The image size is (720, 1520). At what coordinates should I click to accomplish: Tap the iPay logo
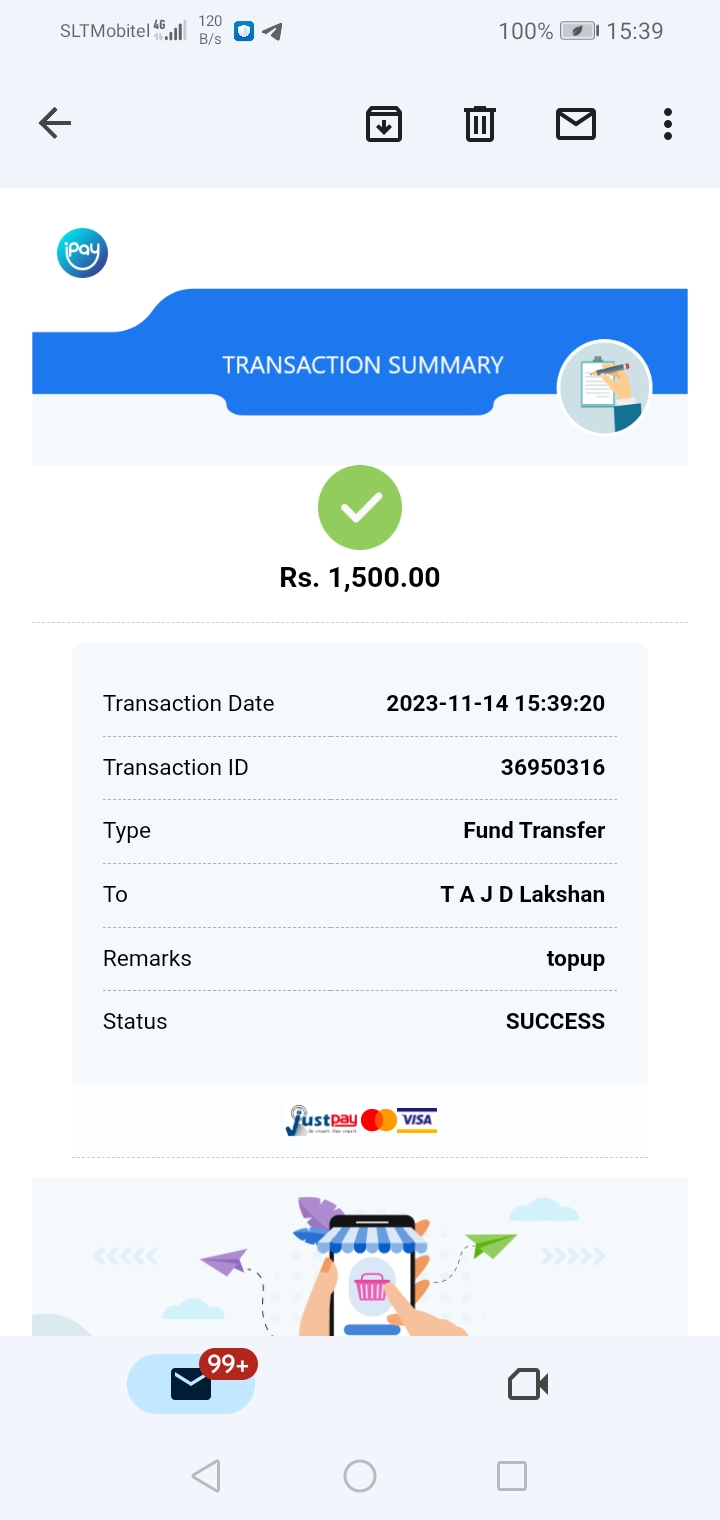[x=82, y=253]
